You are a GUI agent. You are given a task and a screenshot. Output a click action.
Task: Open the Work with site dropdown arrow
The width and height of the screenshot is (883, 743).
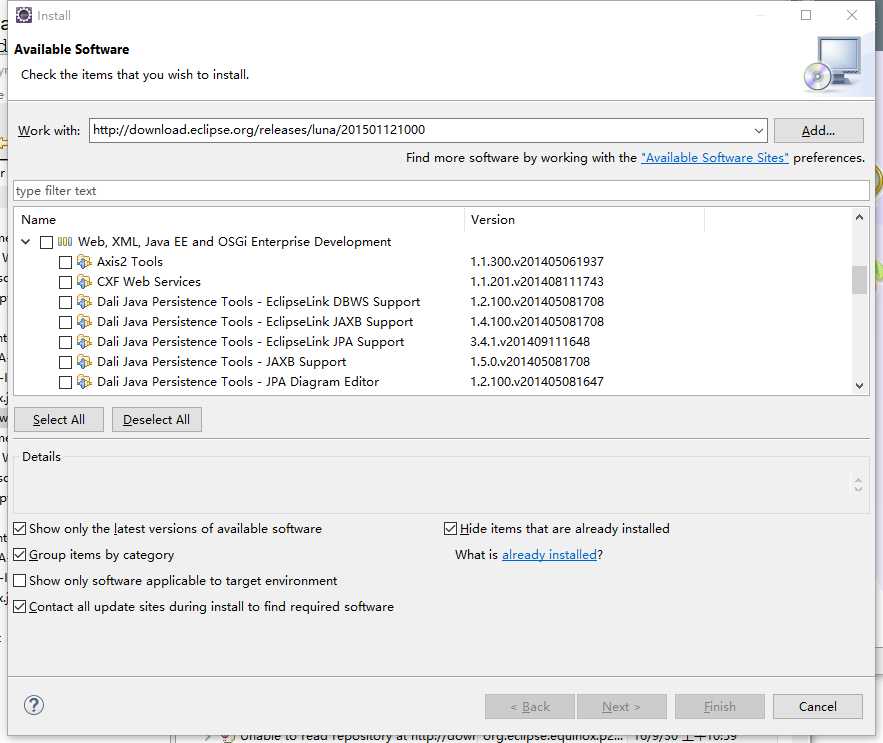(759, 131)
